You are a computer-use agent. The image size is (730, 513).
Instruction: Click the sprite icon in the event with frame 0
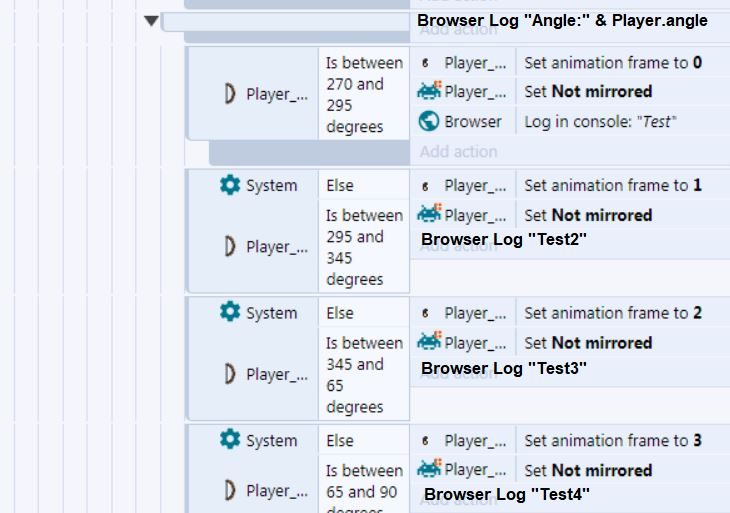(x=429, y=91)
